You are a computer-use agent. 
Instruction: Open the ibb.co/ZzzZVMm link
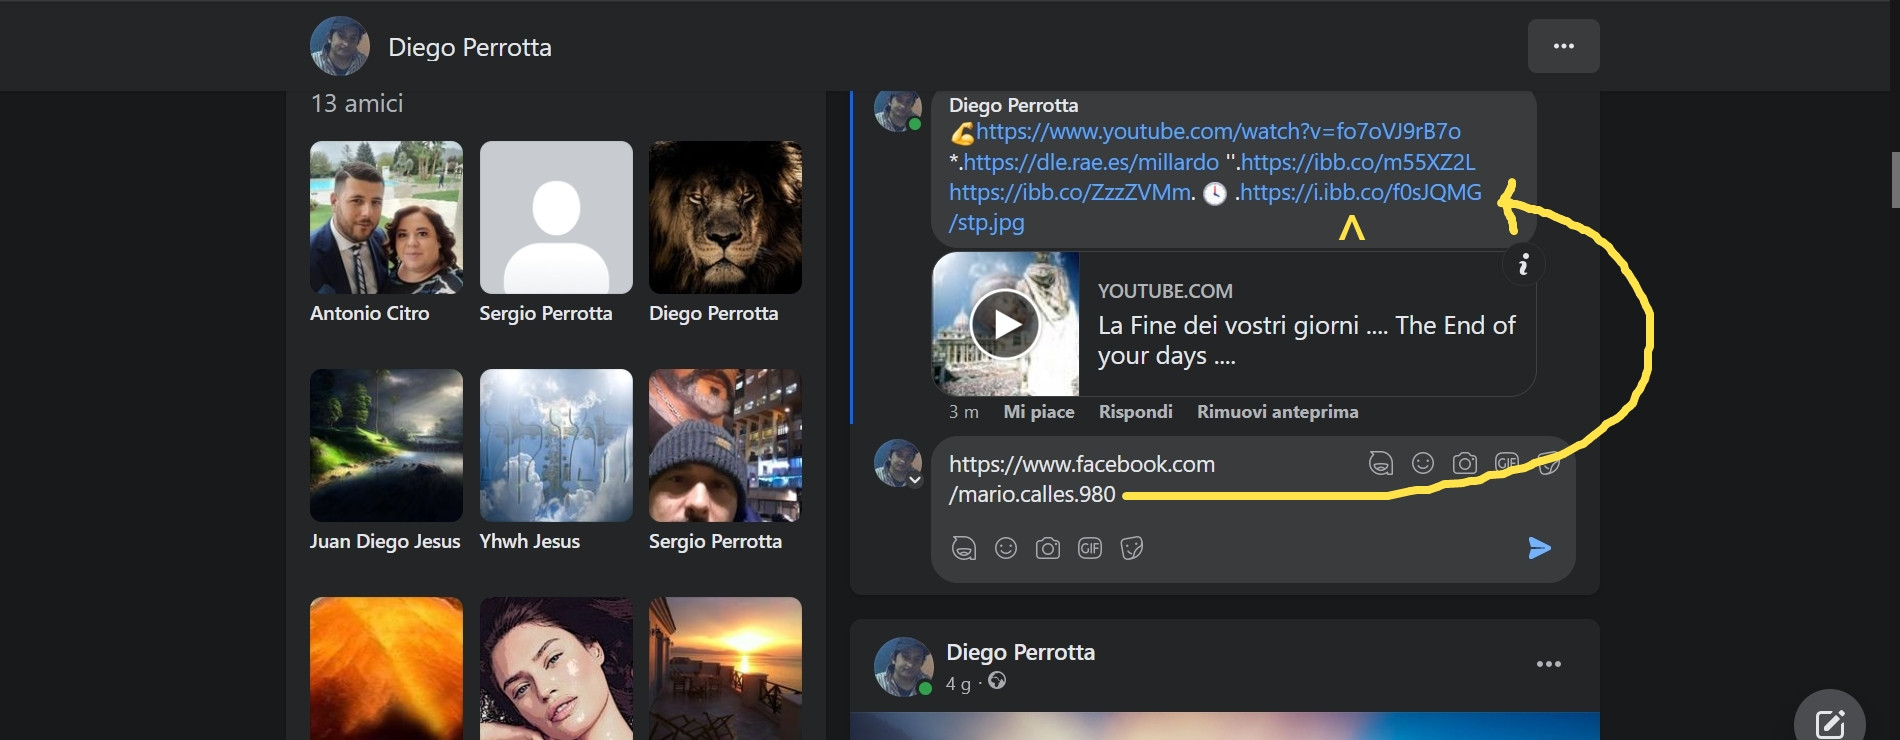(x=1071, y=192)
